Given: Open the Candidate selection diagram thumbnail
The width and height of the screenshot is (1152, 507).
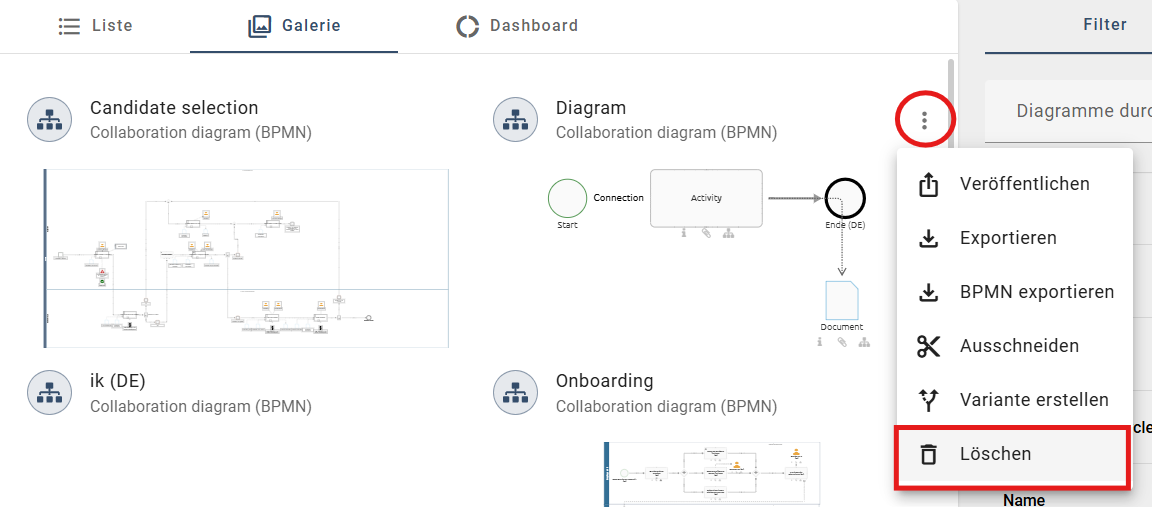Looking at the screenshot, I should 246,258.
